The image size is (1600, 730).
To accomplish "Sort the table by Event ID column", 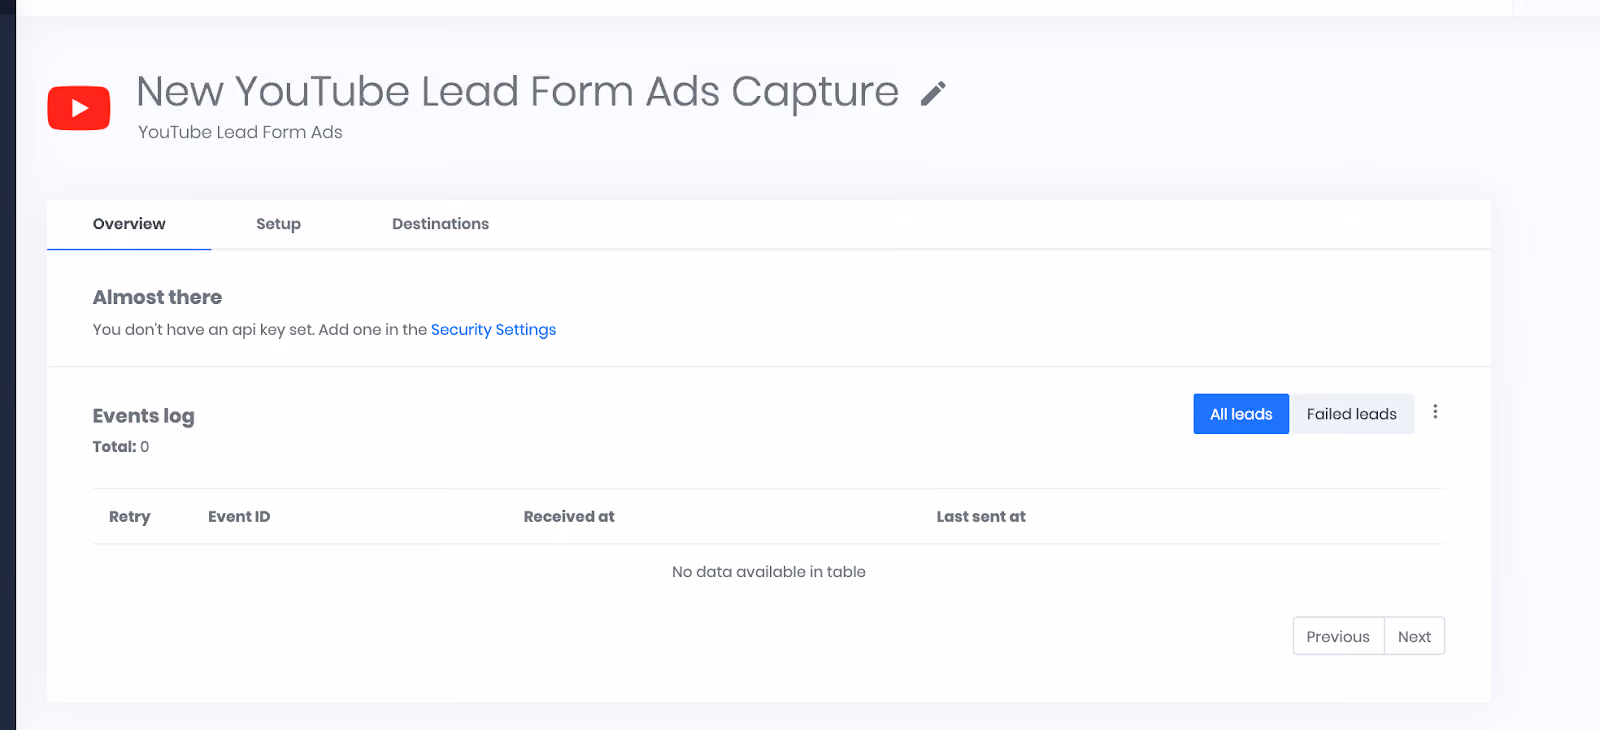I will (x=239, y=517).
